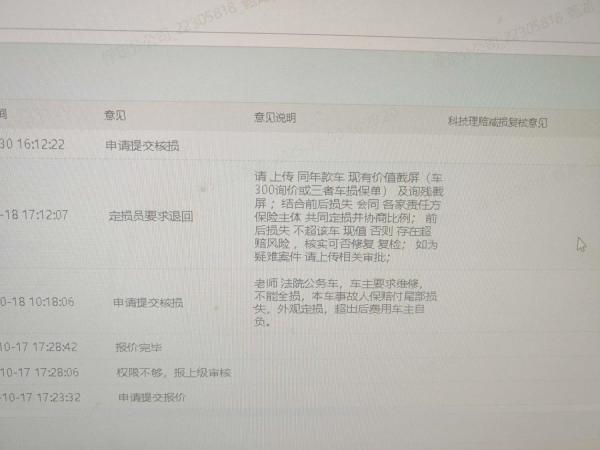
Task: Click the partially visible time column header
Action: click(x=4, y=114)
